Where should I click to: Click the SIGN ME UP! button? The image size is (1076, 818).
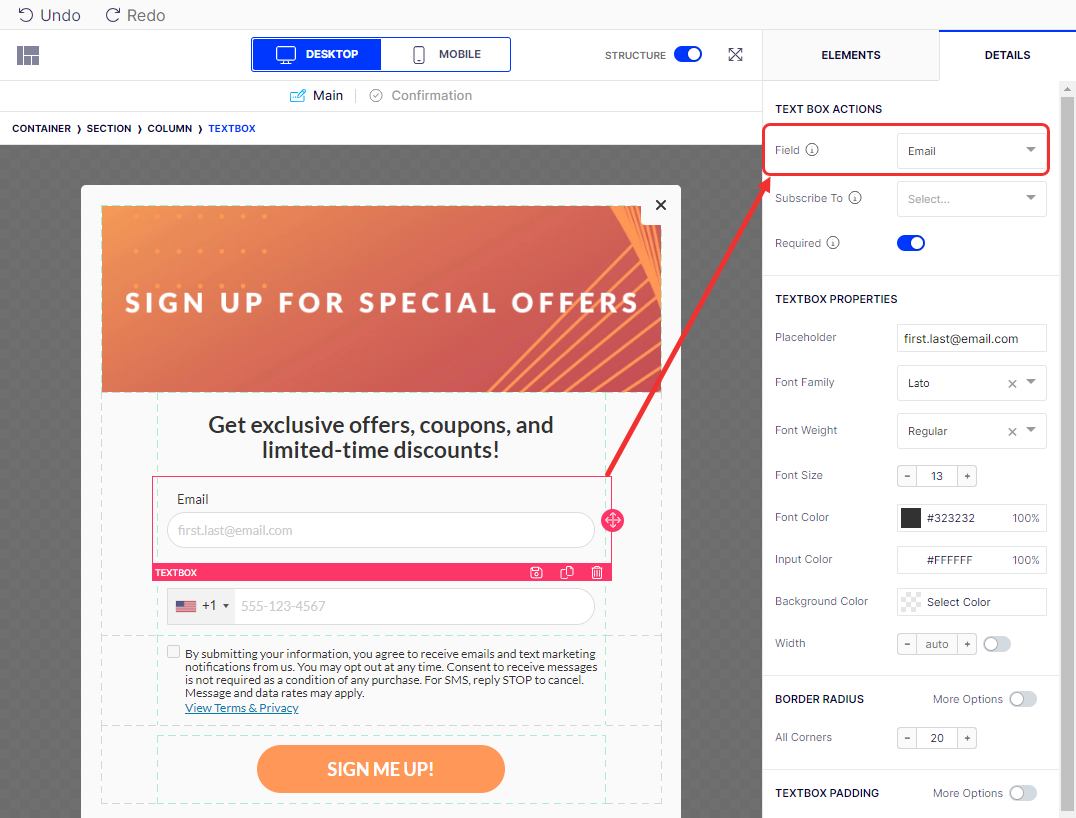click(381, 769)
